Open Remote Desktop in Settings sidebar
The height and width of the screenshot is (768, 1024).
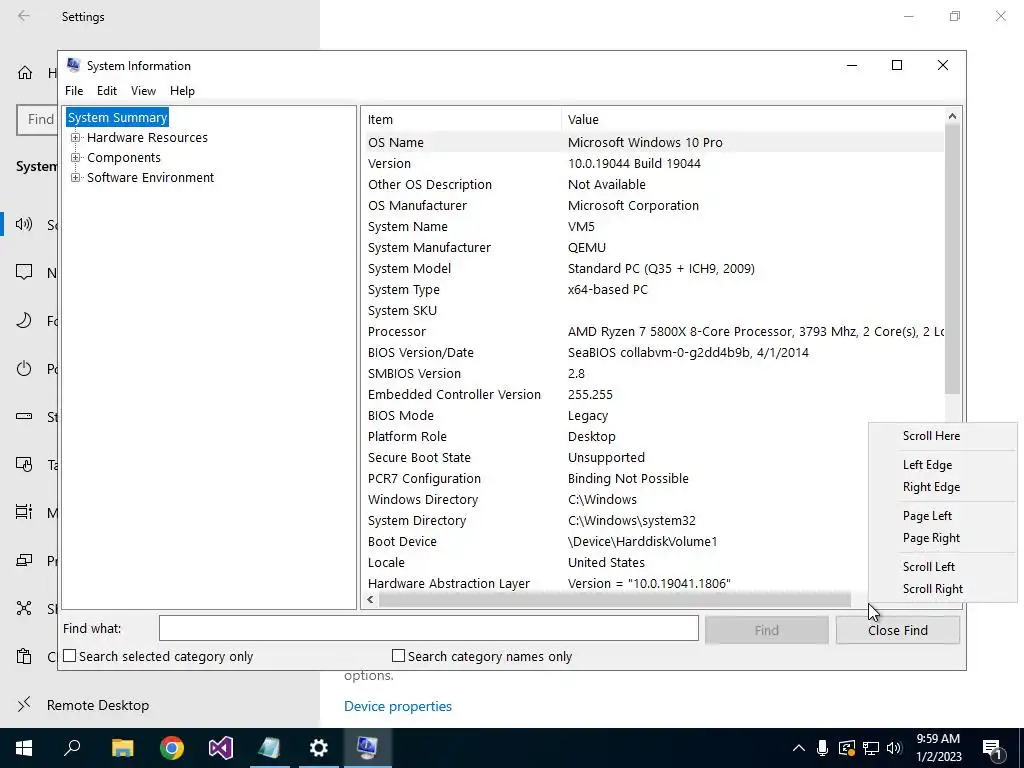[x=98, y=705]
